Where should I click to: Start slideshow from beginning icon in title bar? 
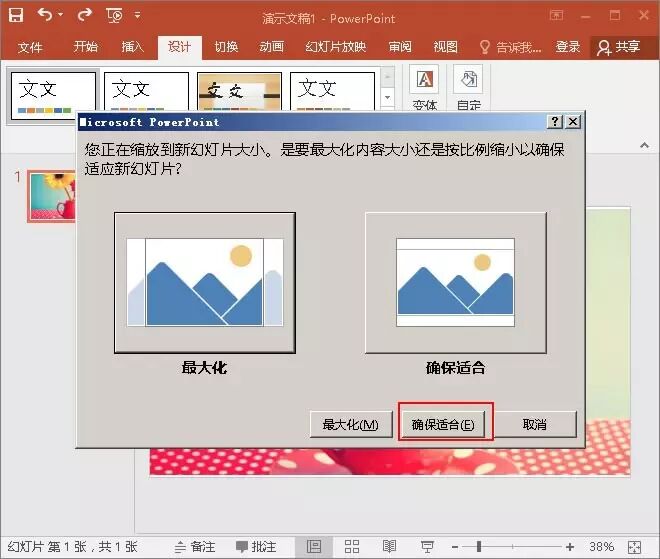pyautogui.click(x=114, y=16)
